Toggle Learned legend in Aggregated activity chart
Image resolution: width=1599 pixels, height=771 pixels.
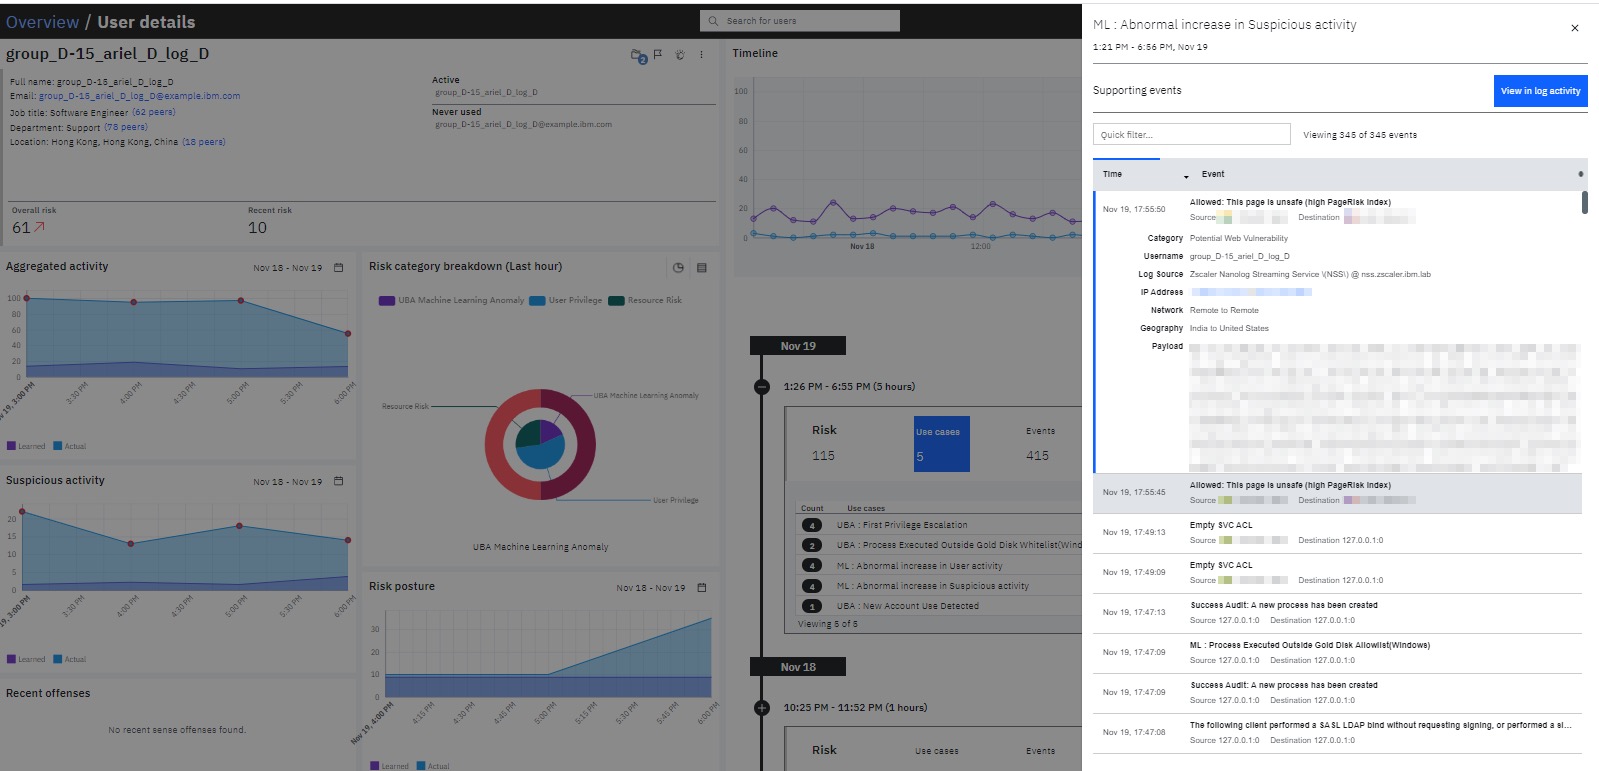click(x=26, y=446)
